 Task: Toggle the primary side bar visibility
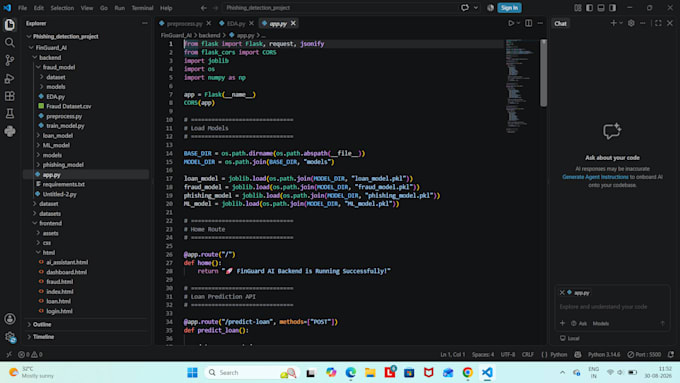click(589, 8)
